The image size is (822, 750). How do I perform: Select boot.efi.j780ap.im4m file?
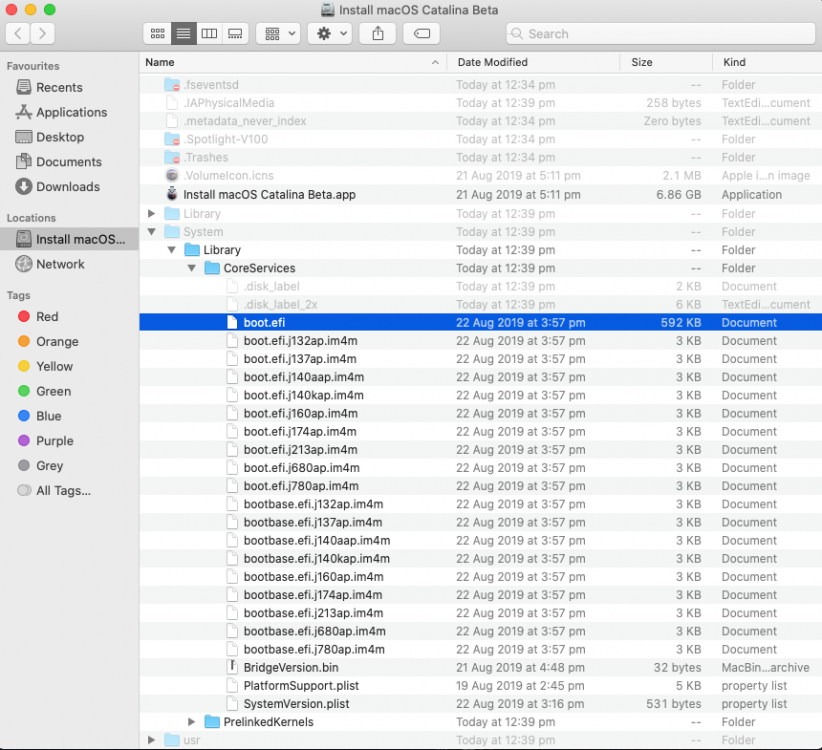tap(480, 486)
